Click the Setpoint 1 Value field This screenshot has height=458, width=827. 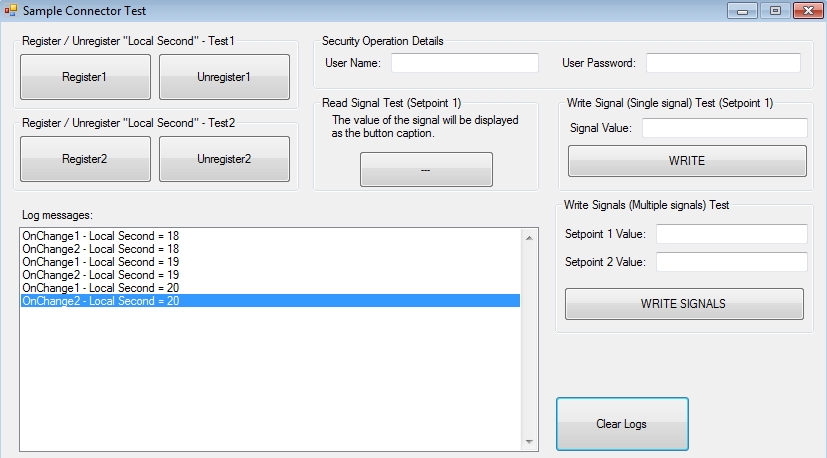click(731, 234)
